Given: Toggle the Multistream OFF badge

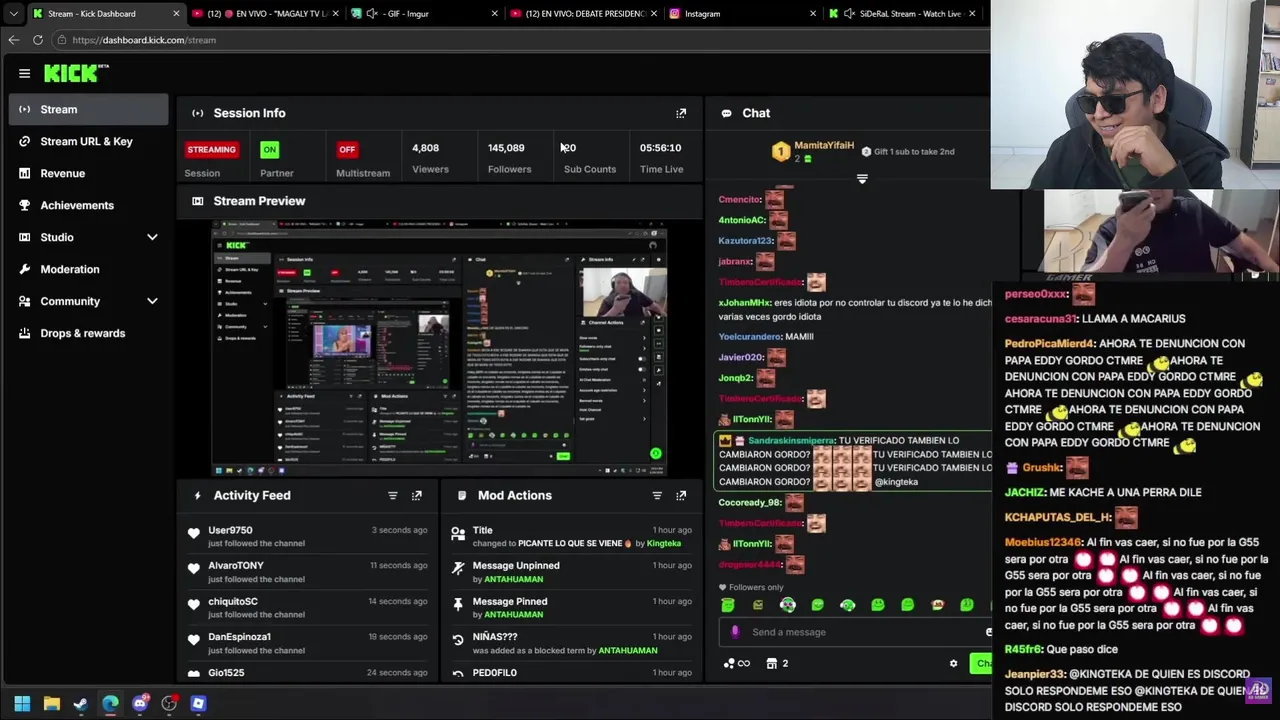Looking at the screenshot, I should [347, 149].
